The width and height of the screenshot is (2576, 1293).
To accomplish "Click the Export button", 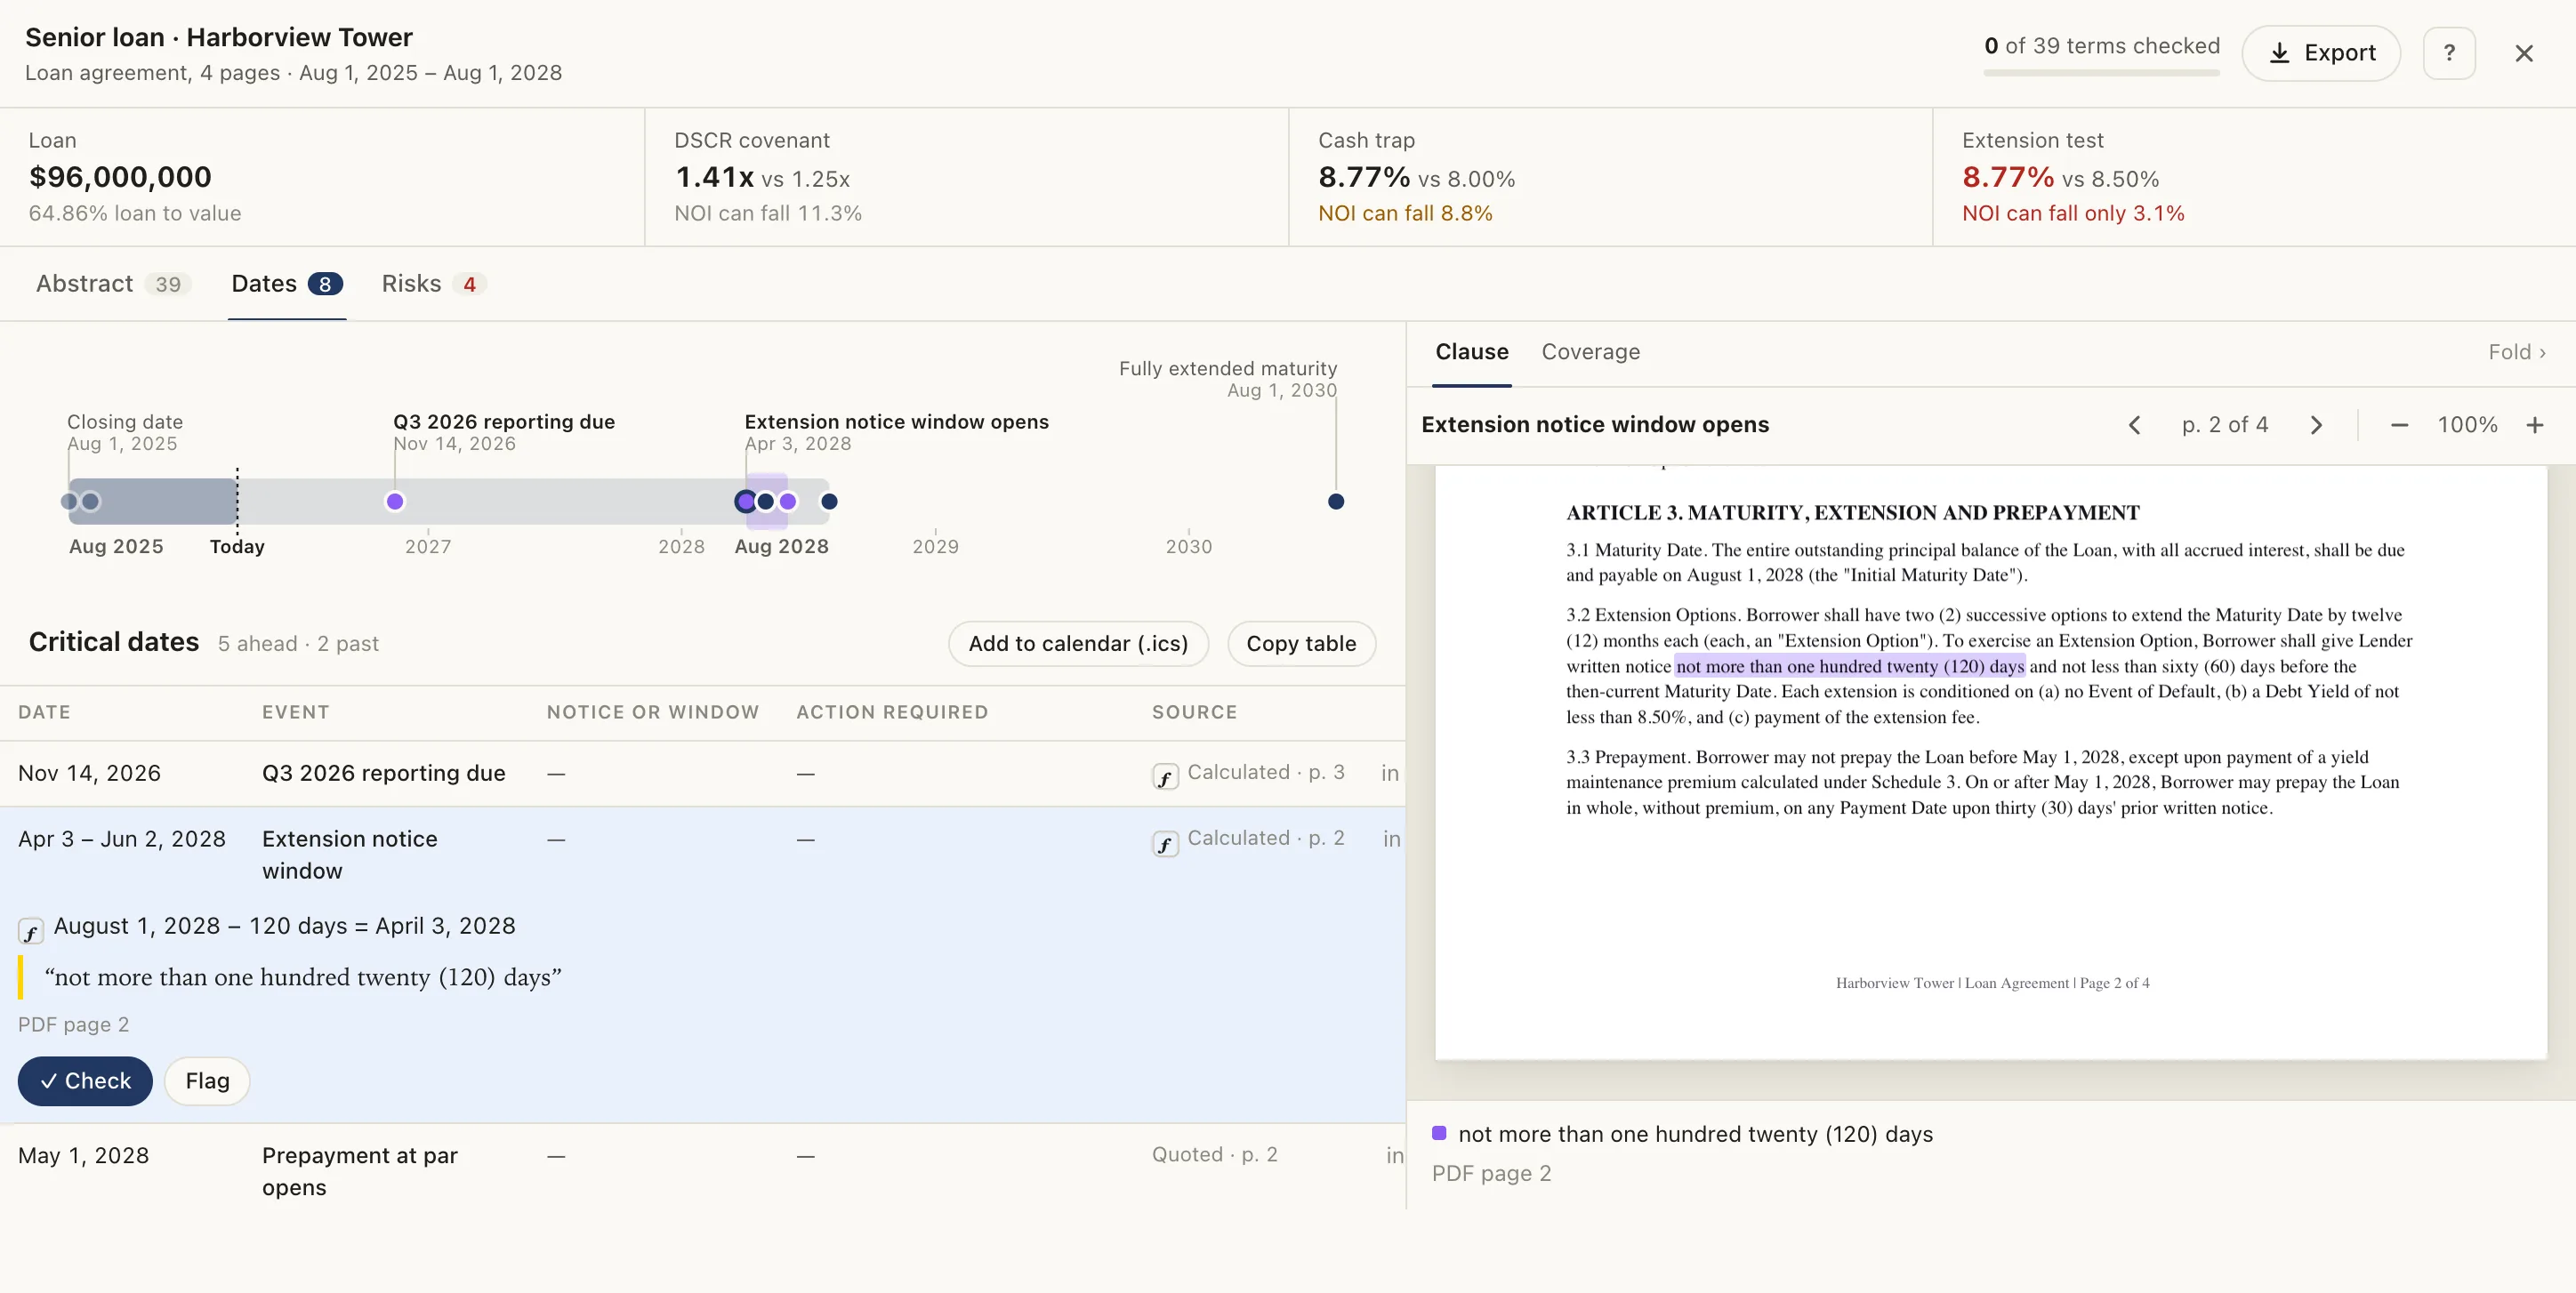I will tap(2320, 53).
